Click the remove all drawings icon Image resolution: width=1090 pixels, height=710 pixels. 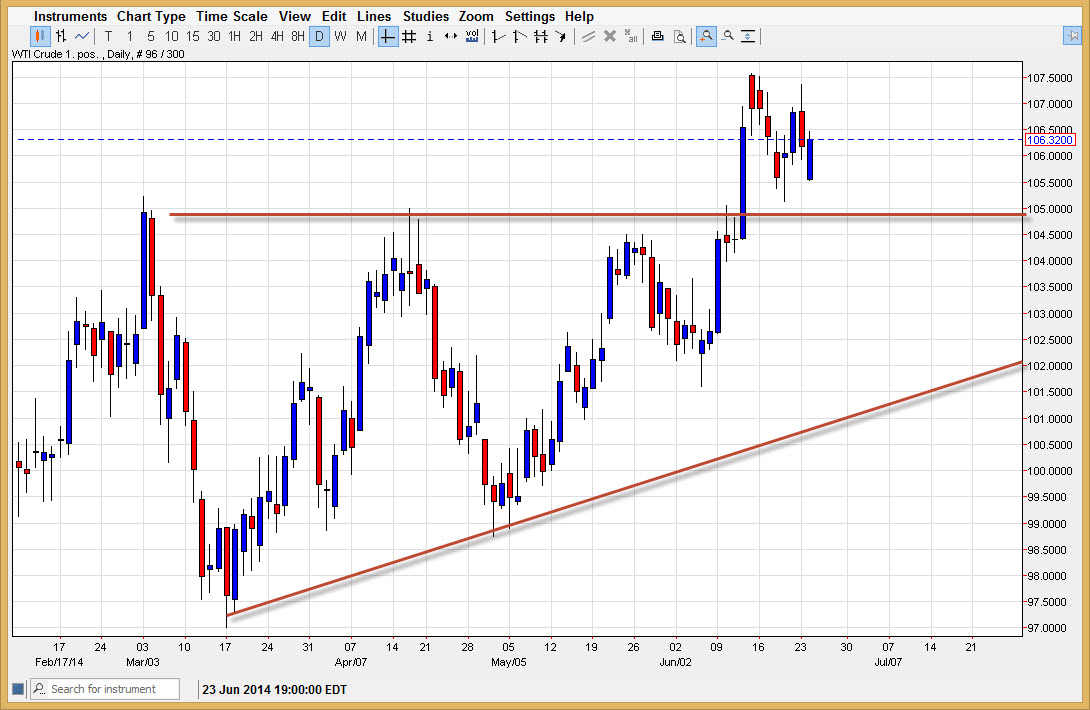(631, 36)
